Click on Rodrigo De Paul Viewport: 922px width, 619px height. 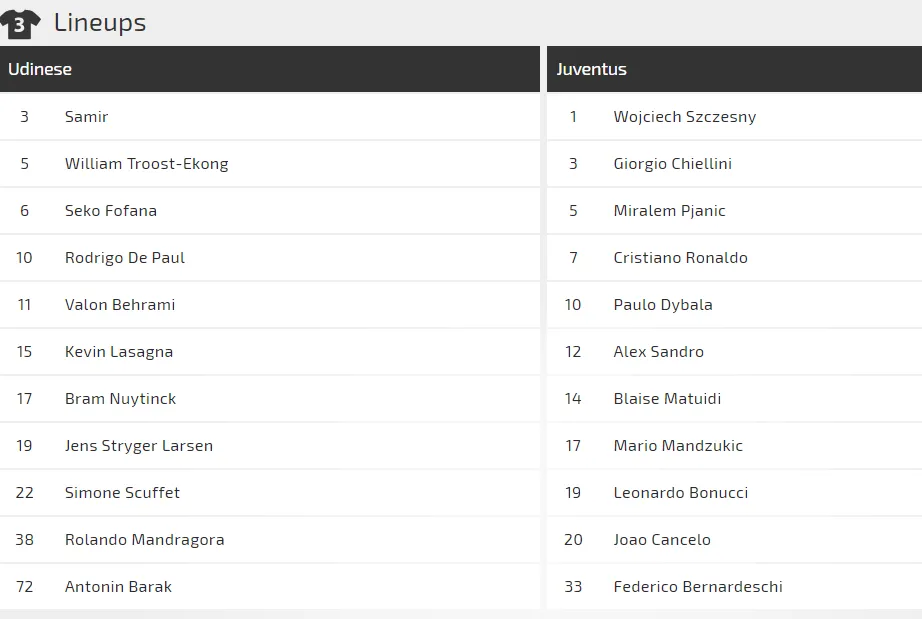click(x=125, y=257)
